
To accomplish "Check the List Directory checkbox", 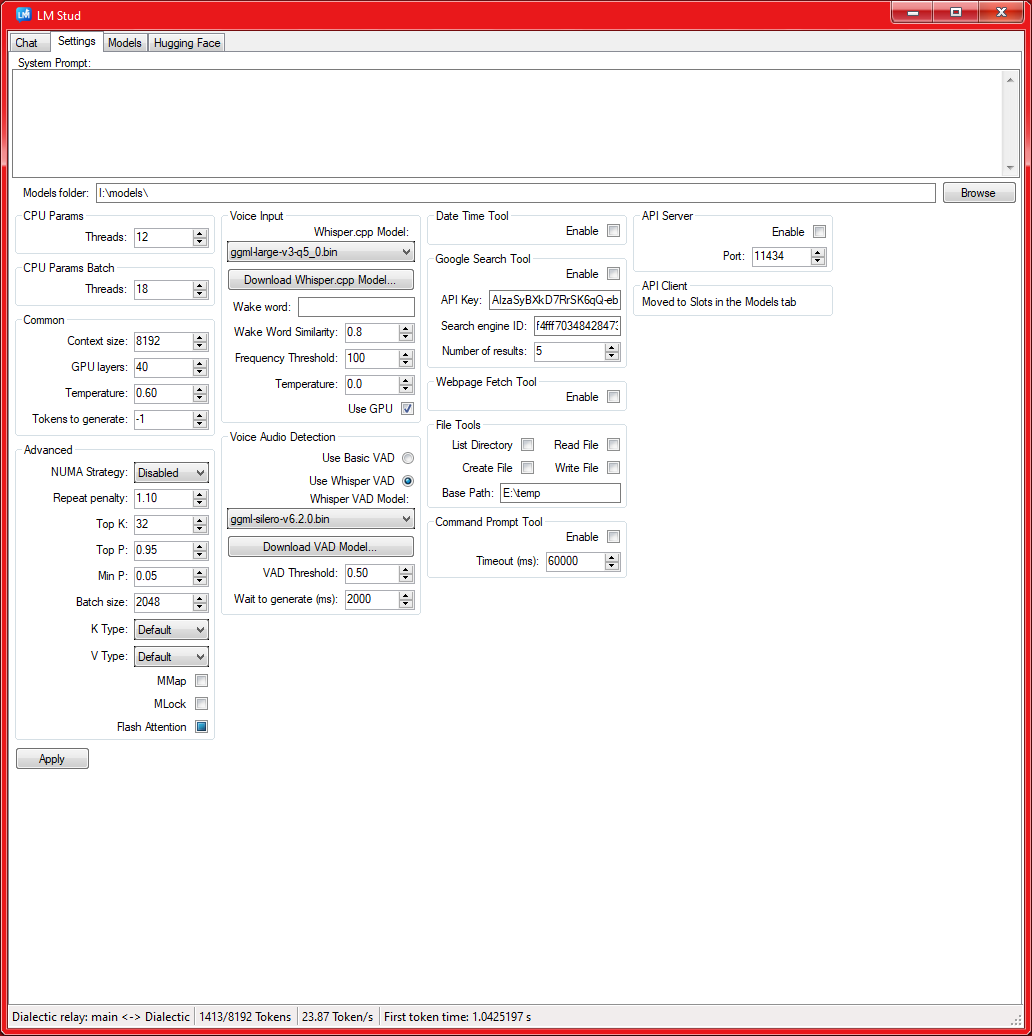I will click(x=527, y=445).
